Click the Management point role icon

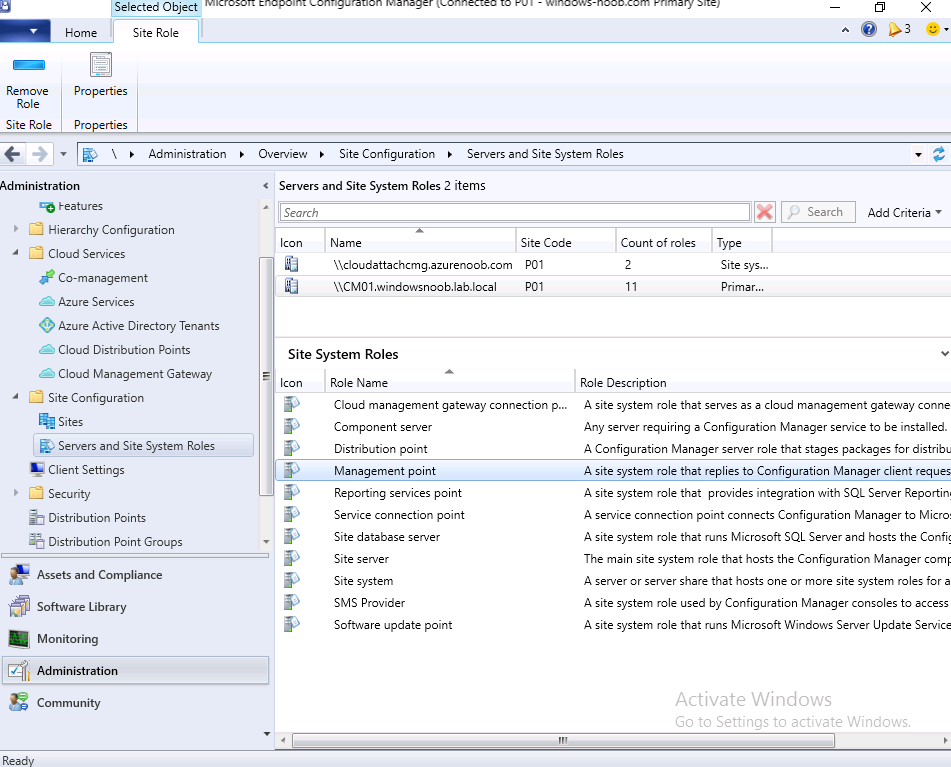point(292,469)
